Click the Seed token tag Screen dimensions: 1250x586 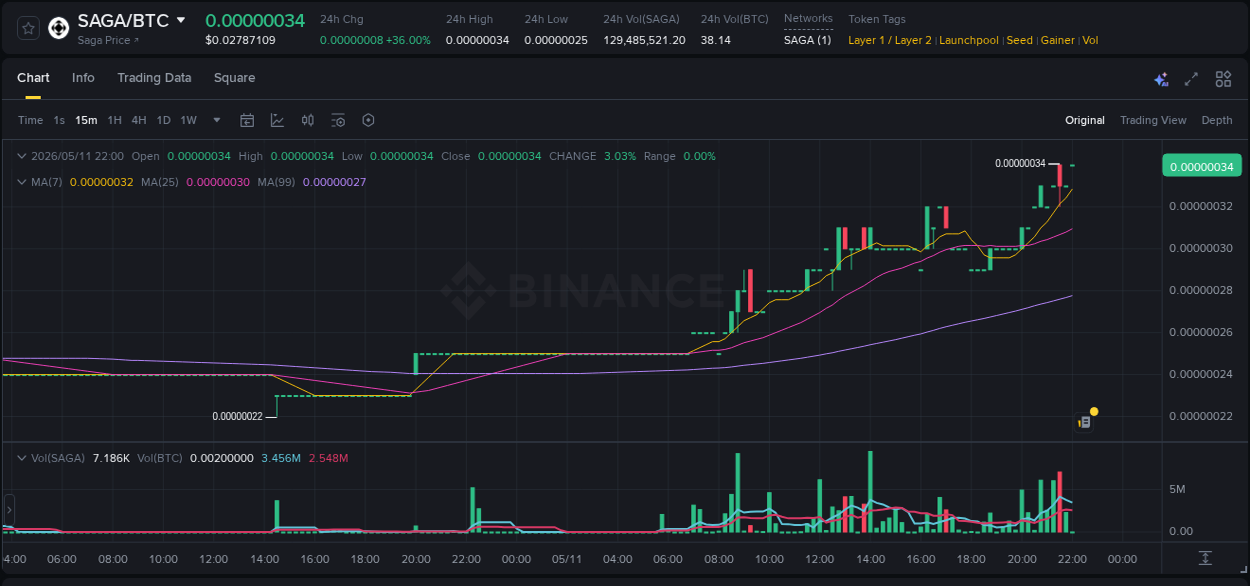(1019, 40)
